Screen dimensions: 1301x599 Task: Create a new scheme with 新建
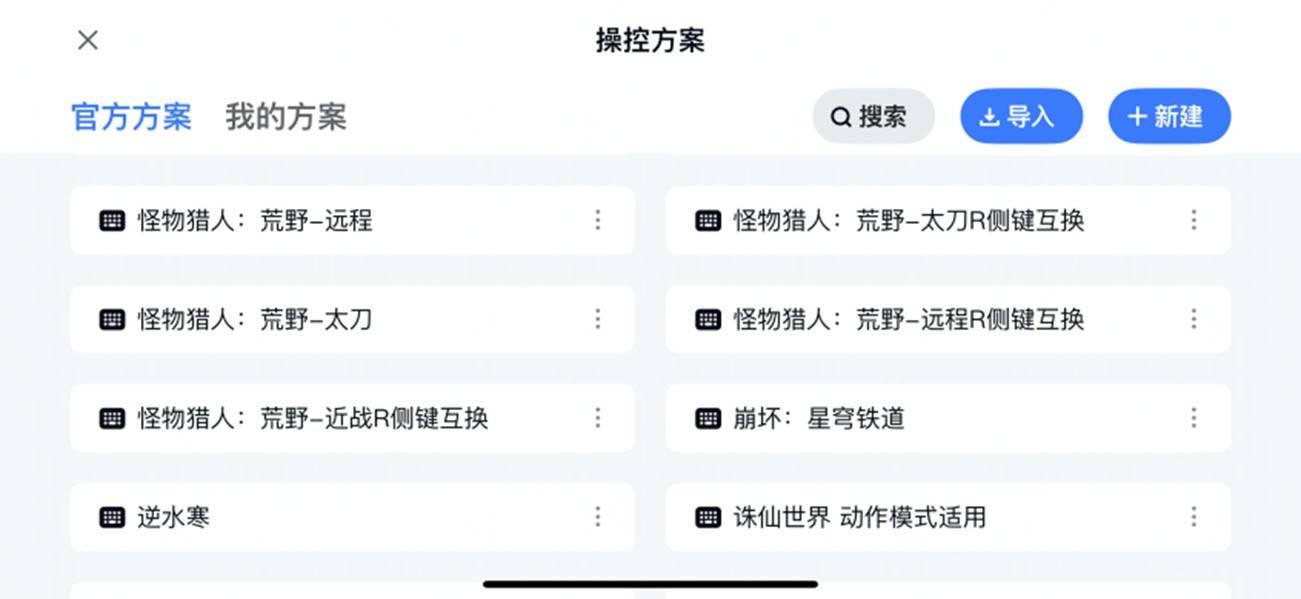point(1169,117)
